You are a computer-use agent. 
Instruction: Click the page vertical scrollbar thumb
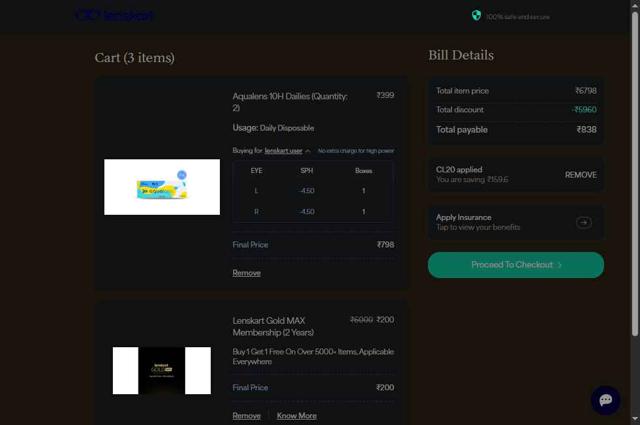[x=635, y=174]
